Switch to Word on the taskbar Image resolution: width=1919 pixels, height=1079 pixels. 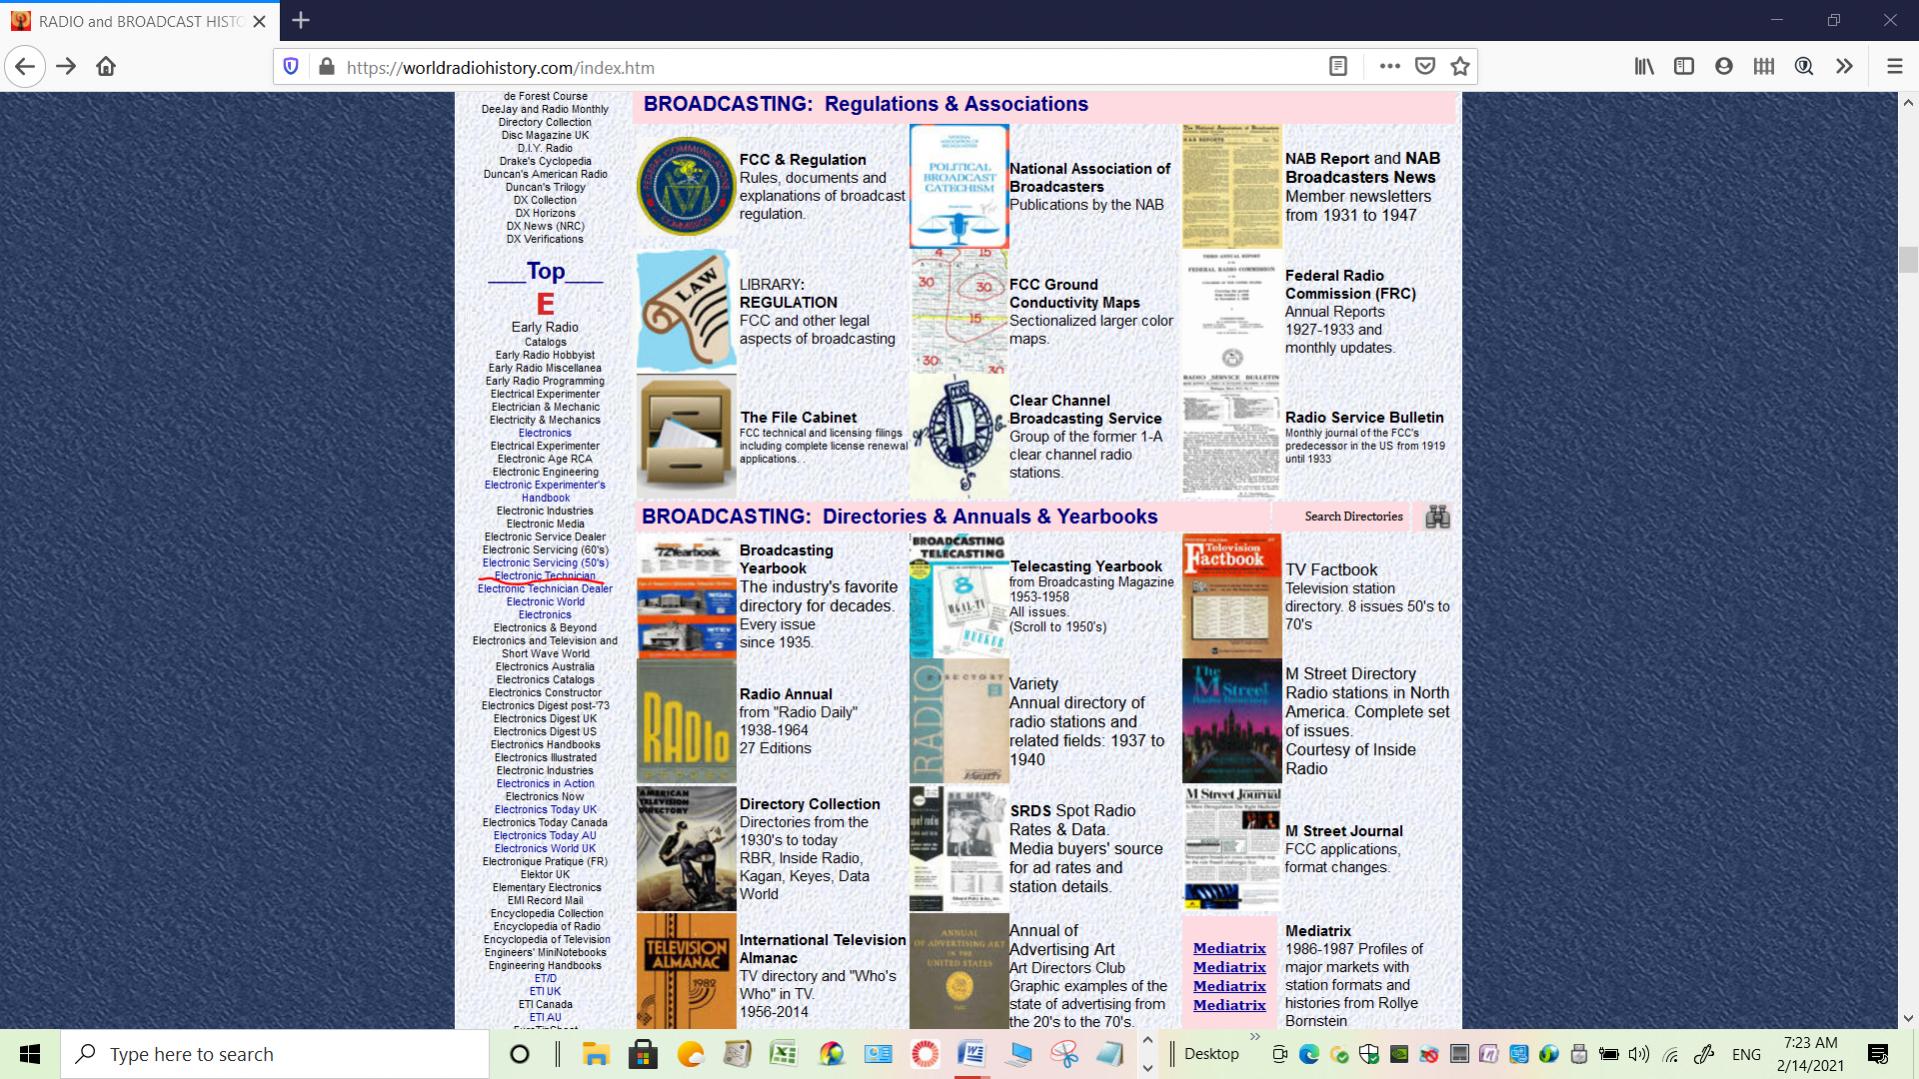971,1054
